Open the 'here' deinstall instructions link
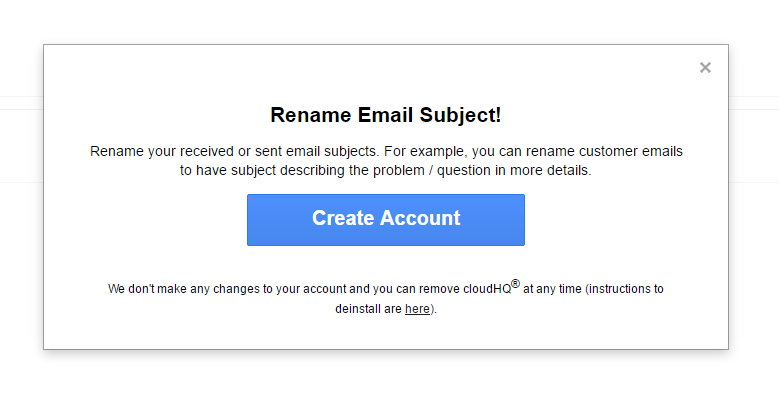The width and height of the screenshot is (779, 400). tap(417, 309)
